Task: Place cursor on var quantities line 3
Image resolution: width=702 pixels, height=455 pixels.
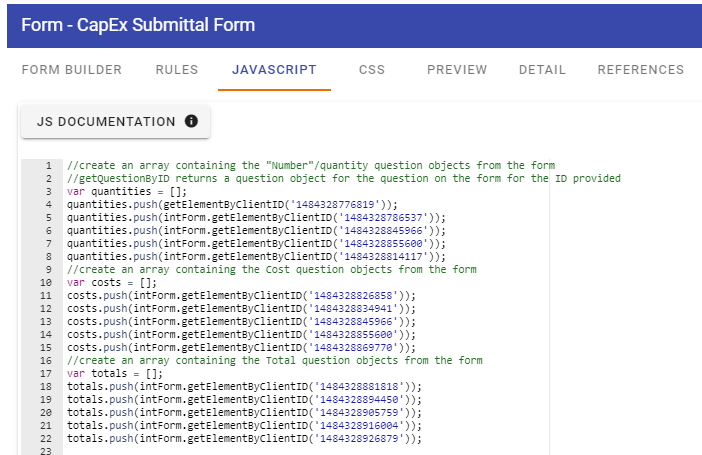Action: pyautogui.click(x=127, y=192)
